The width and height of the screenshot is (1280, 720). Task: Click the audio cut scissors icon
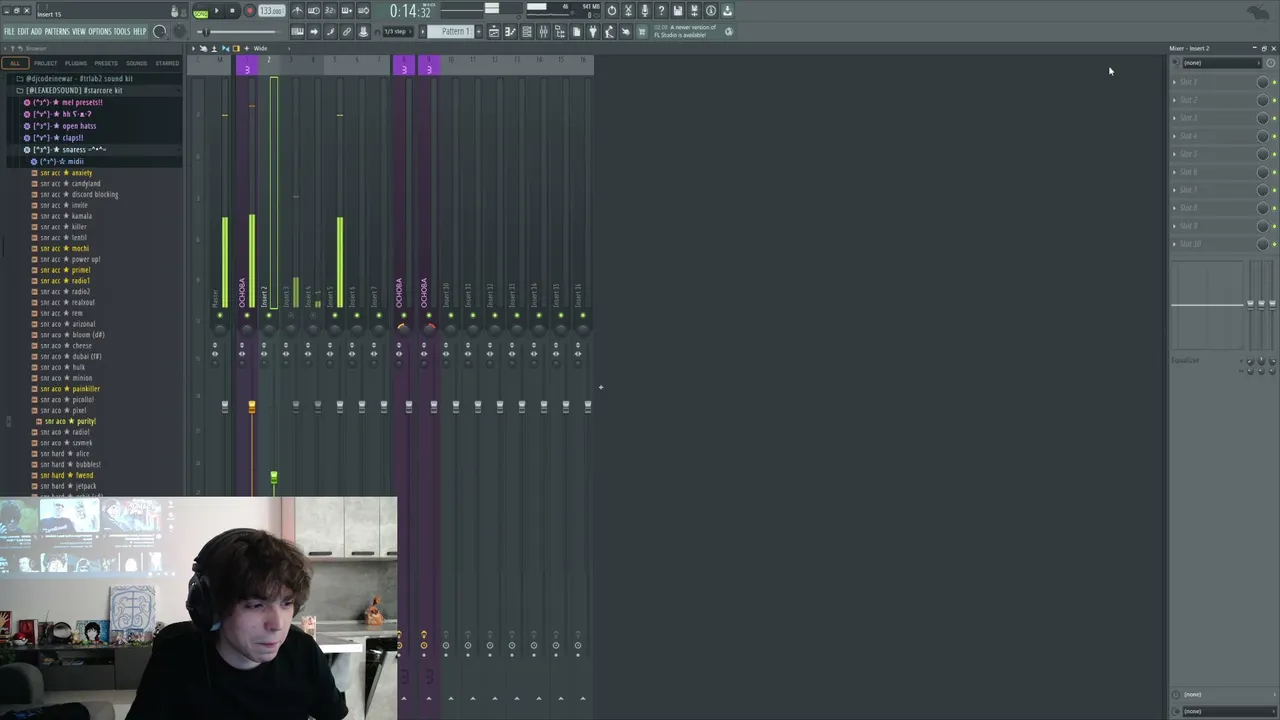point(628,11)
